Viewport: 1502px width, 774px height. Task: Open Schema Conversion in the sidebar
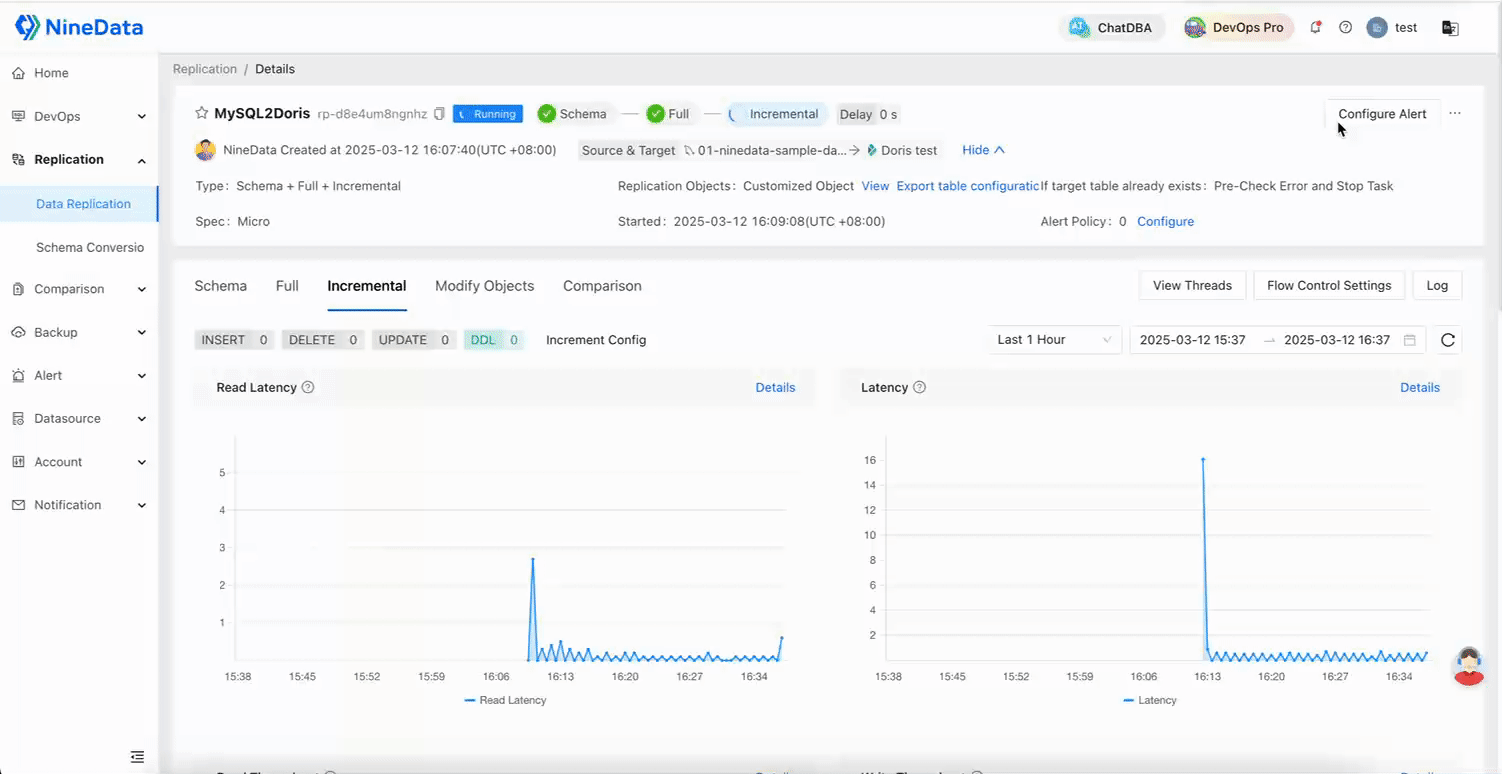click(x=90, y=247)
